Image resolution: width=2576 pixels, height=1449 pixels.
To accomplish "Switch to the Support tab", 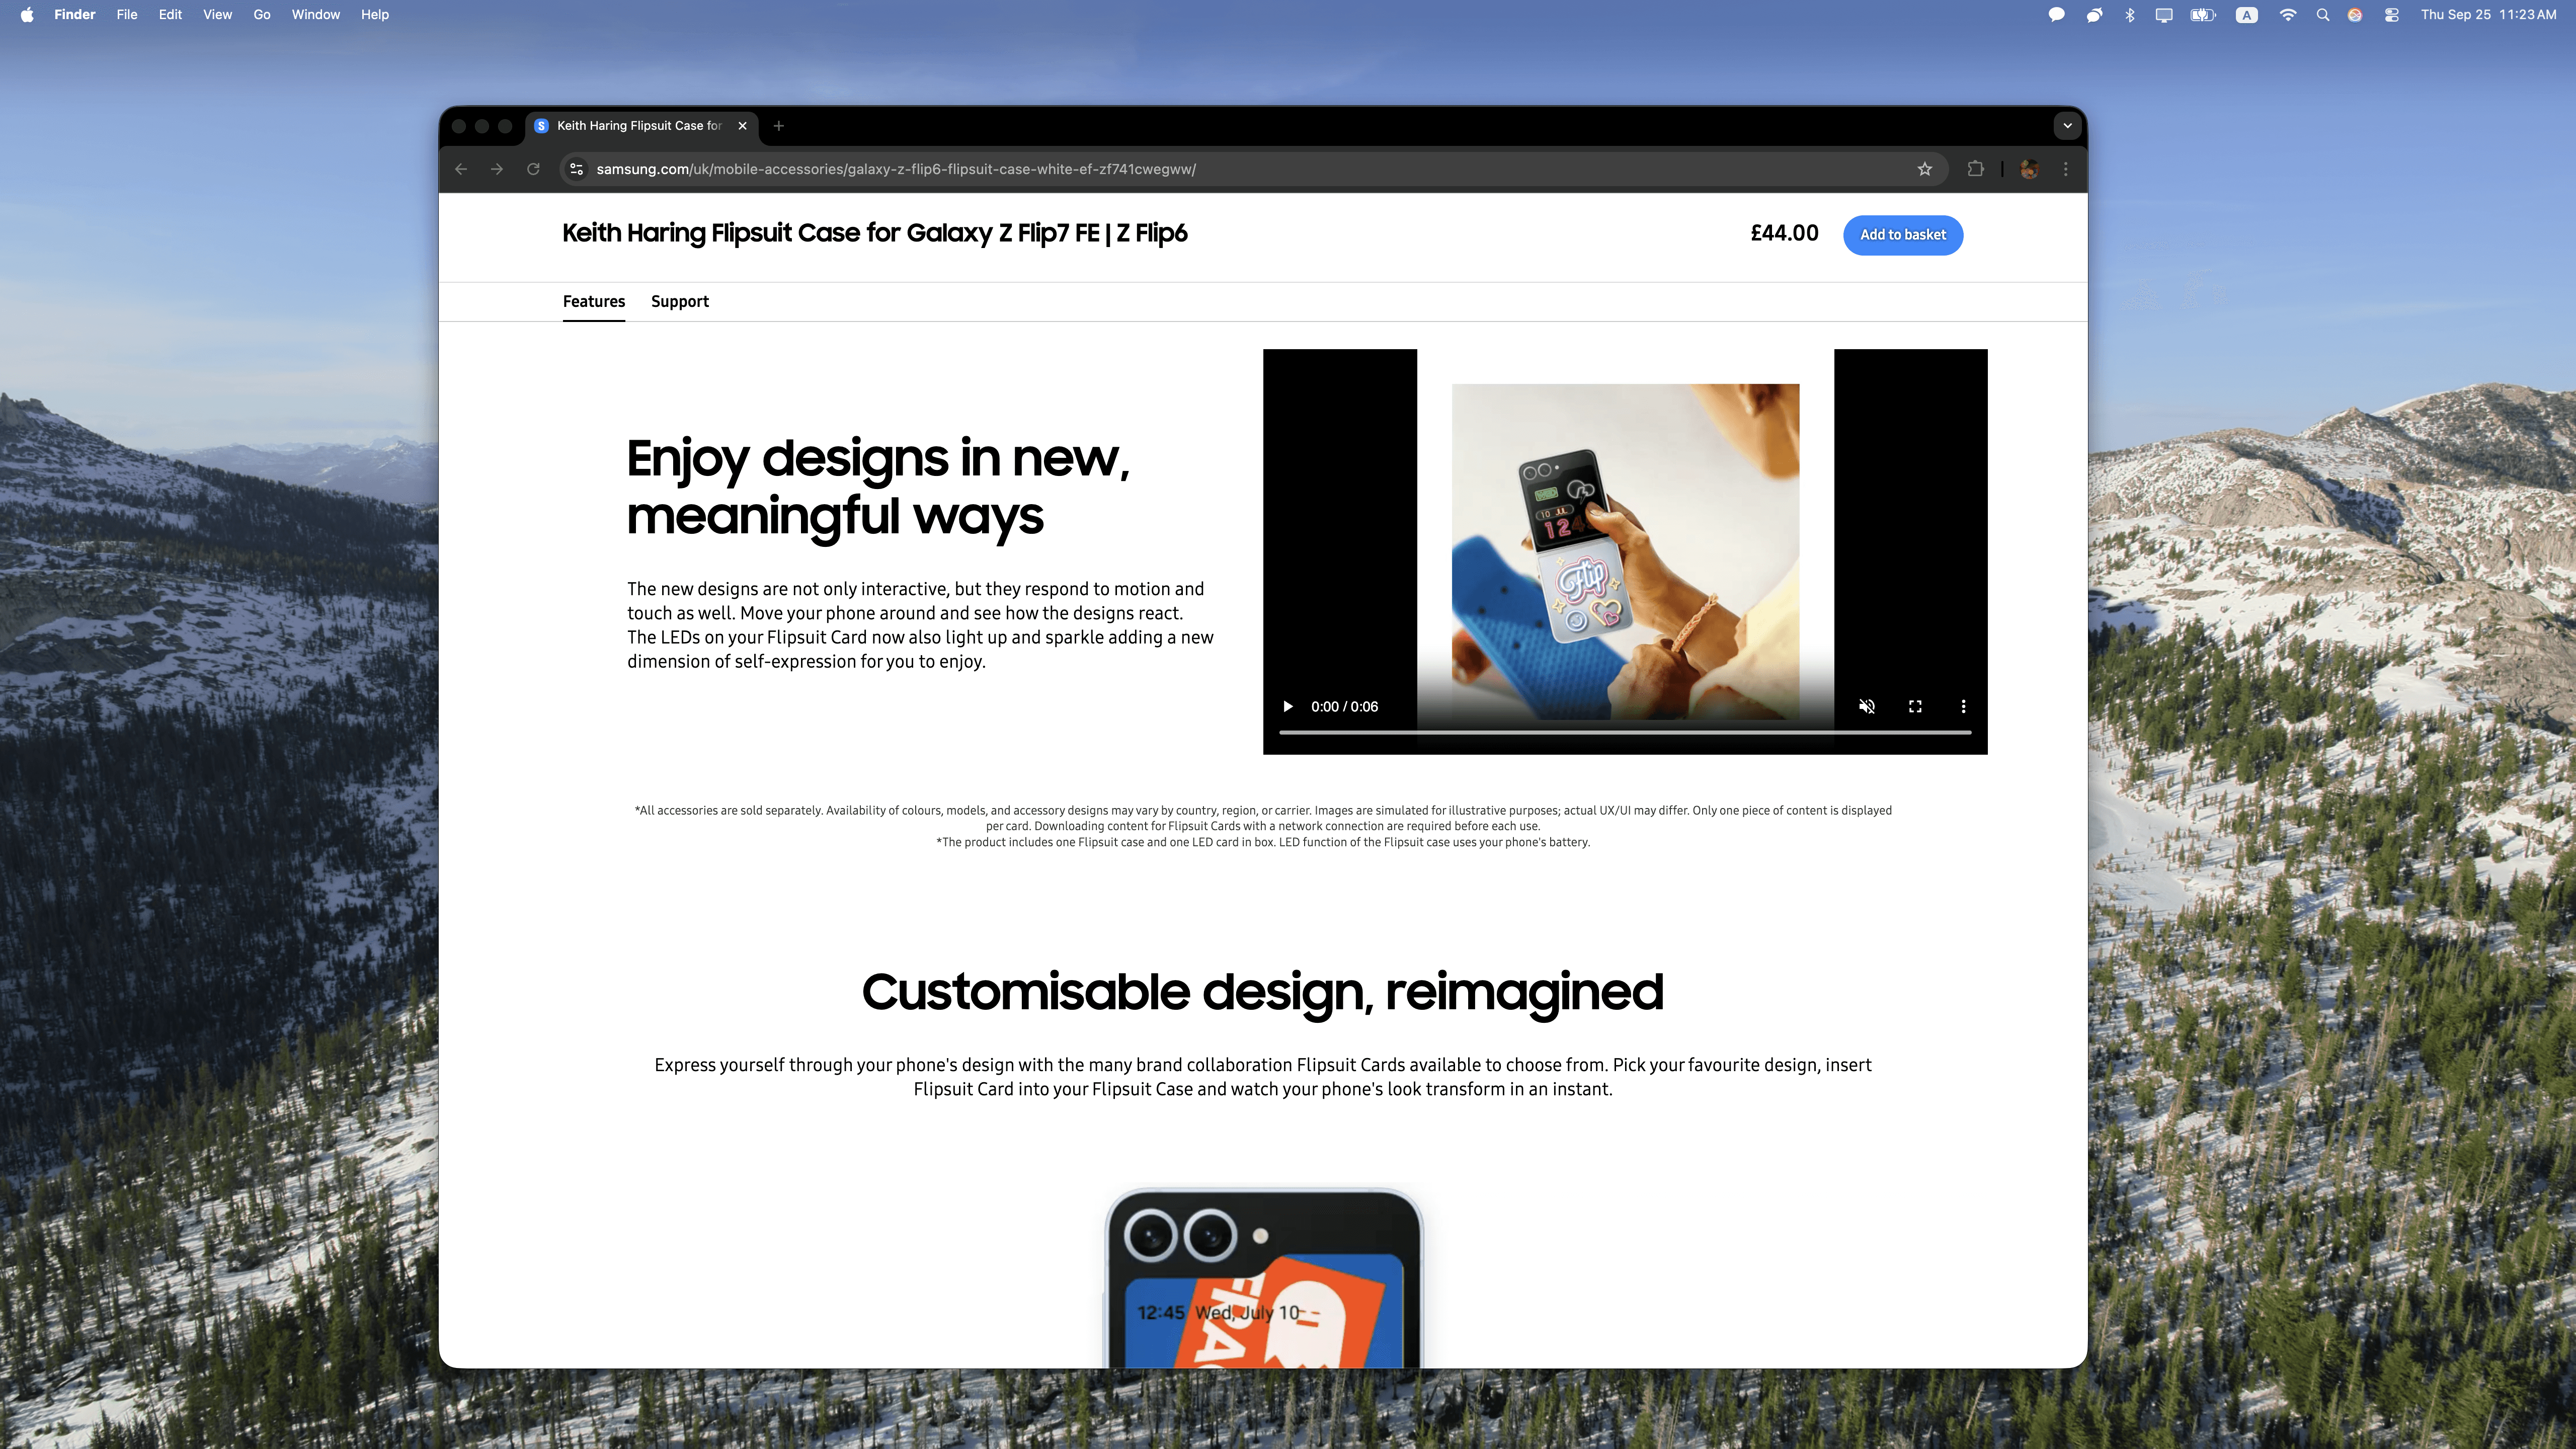I will click(x=679, y=302).
